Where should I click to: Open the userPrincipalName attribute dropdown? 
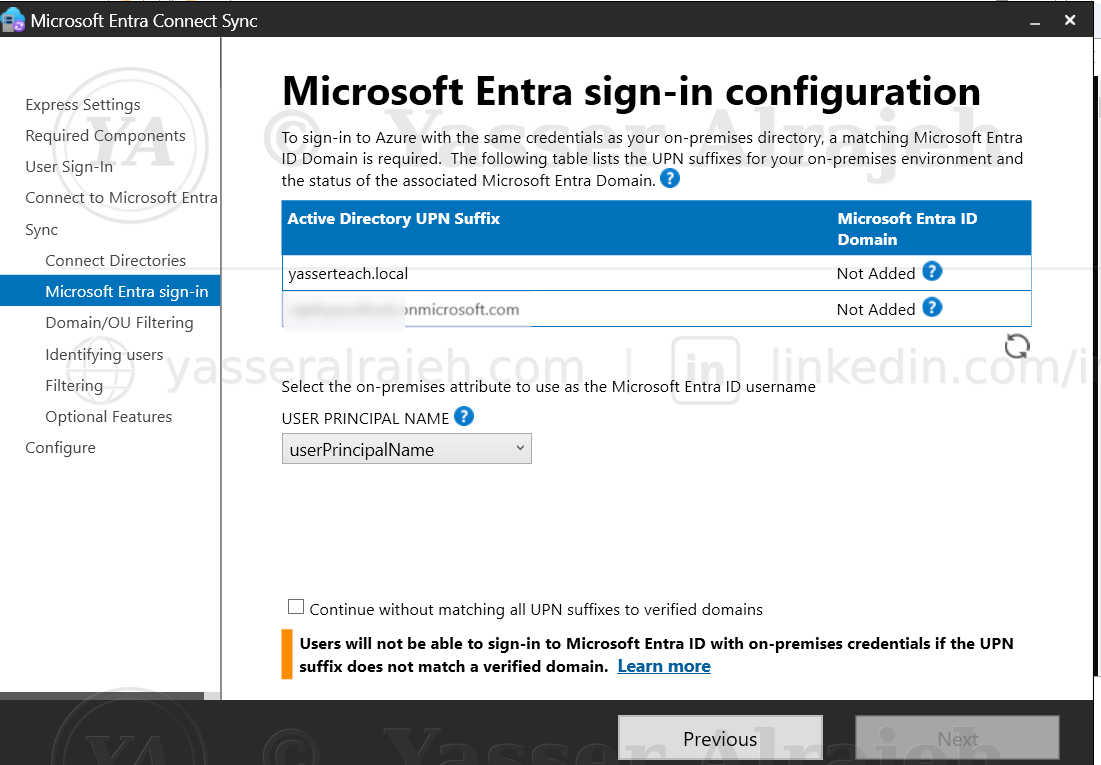(x=407, y=449)
